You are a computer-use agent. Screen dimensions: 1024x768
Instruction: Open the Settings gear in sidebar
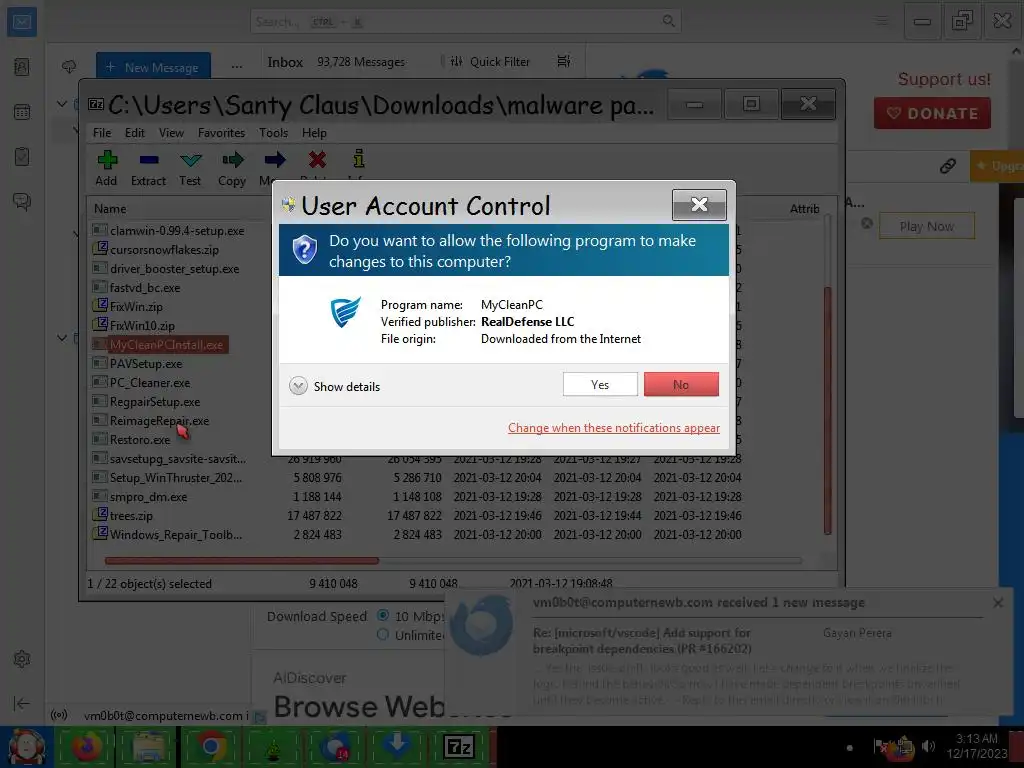(x=22, y=659)
